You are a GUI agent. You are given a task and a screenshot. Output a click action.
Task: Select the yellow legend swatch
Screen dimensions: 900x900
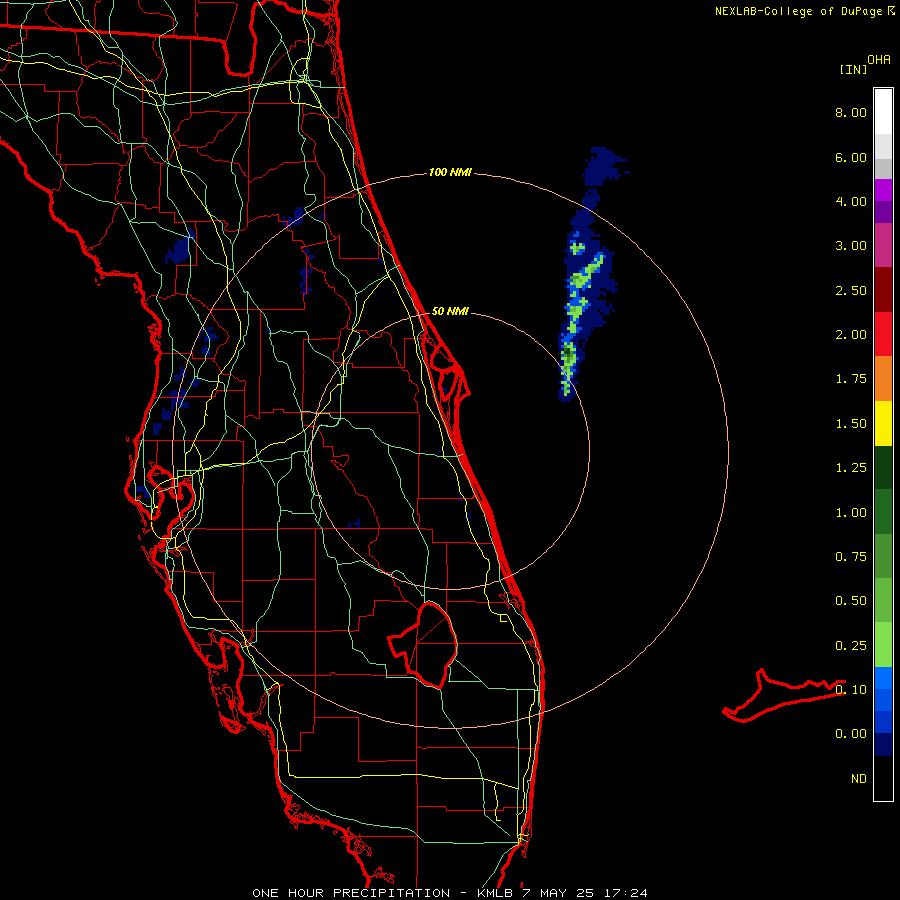point(883,423)
